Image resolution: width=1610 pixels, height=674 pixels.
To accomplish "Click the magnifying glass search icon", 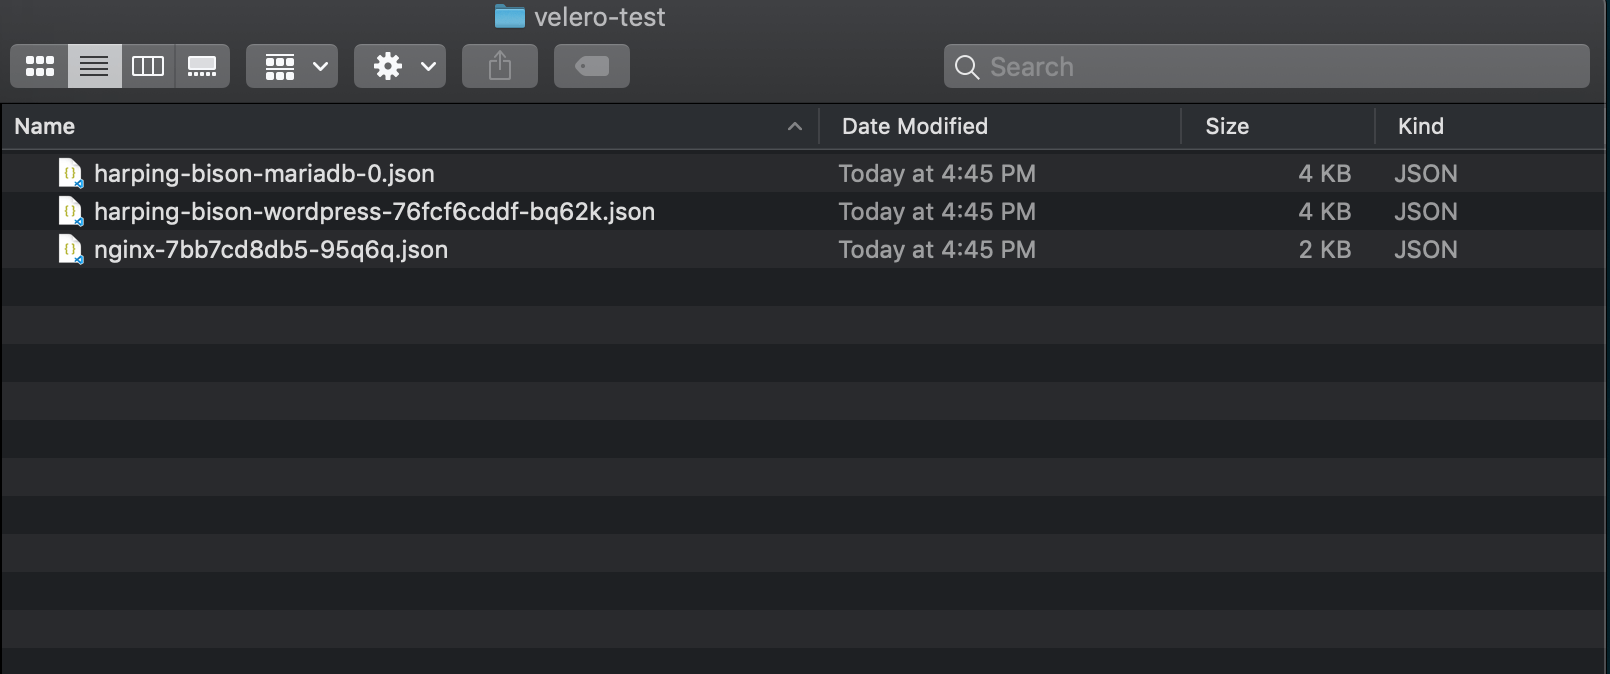I will pyautogui.click(x=967, y=67).
